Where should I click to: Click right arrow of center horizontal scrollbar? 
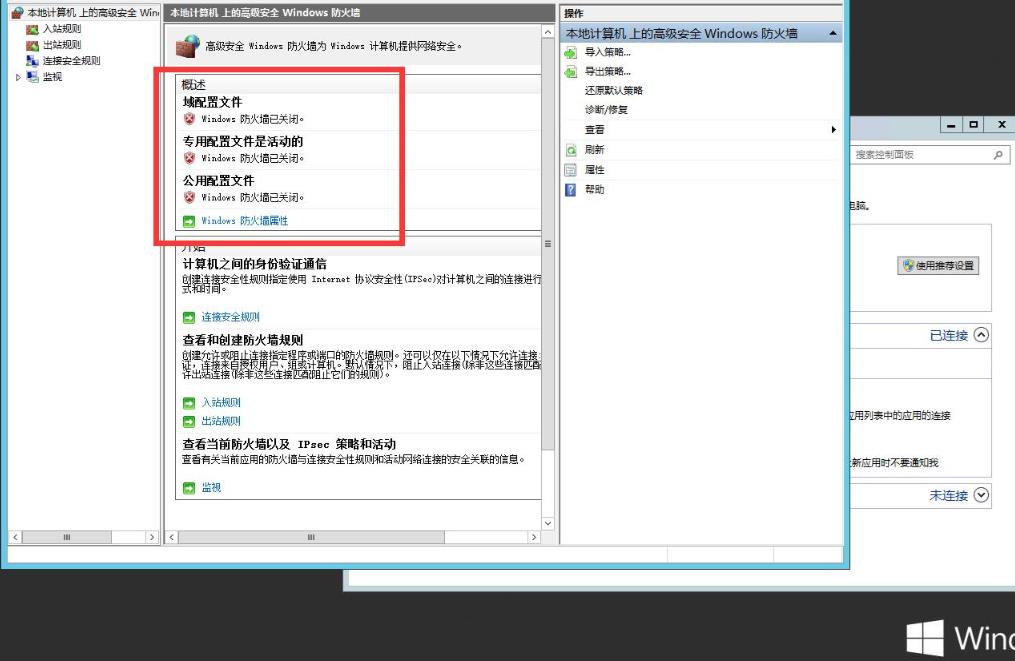pos(534,537)
